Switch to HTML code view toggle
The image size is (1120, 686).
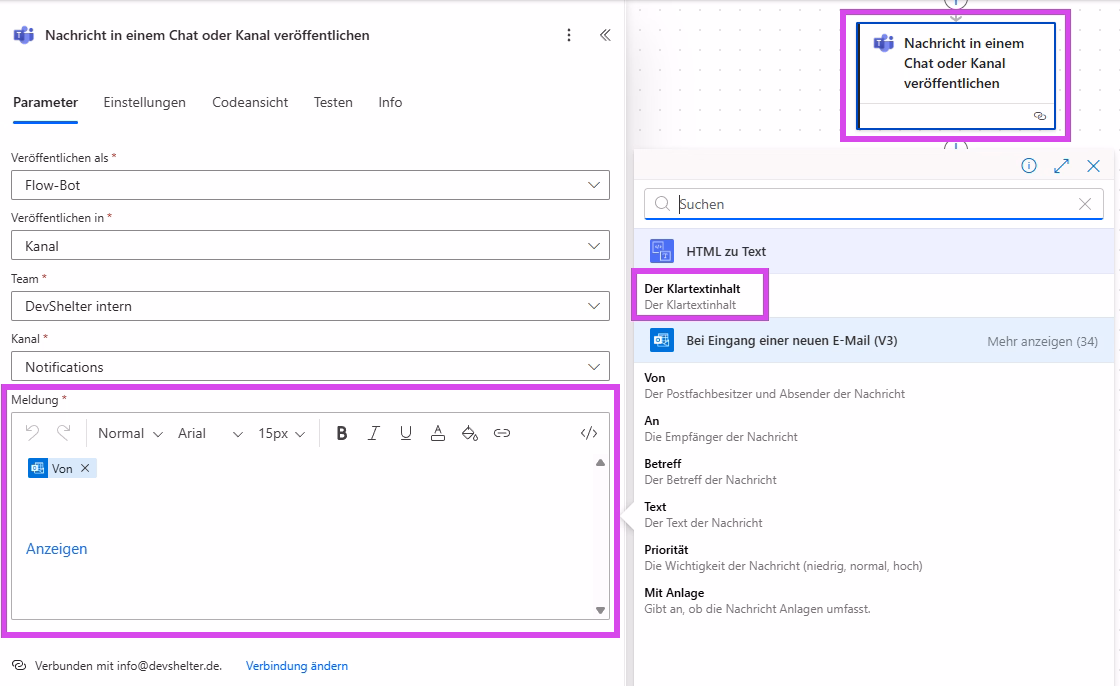(x=589, y=433)
